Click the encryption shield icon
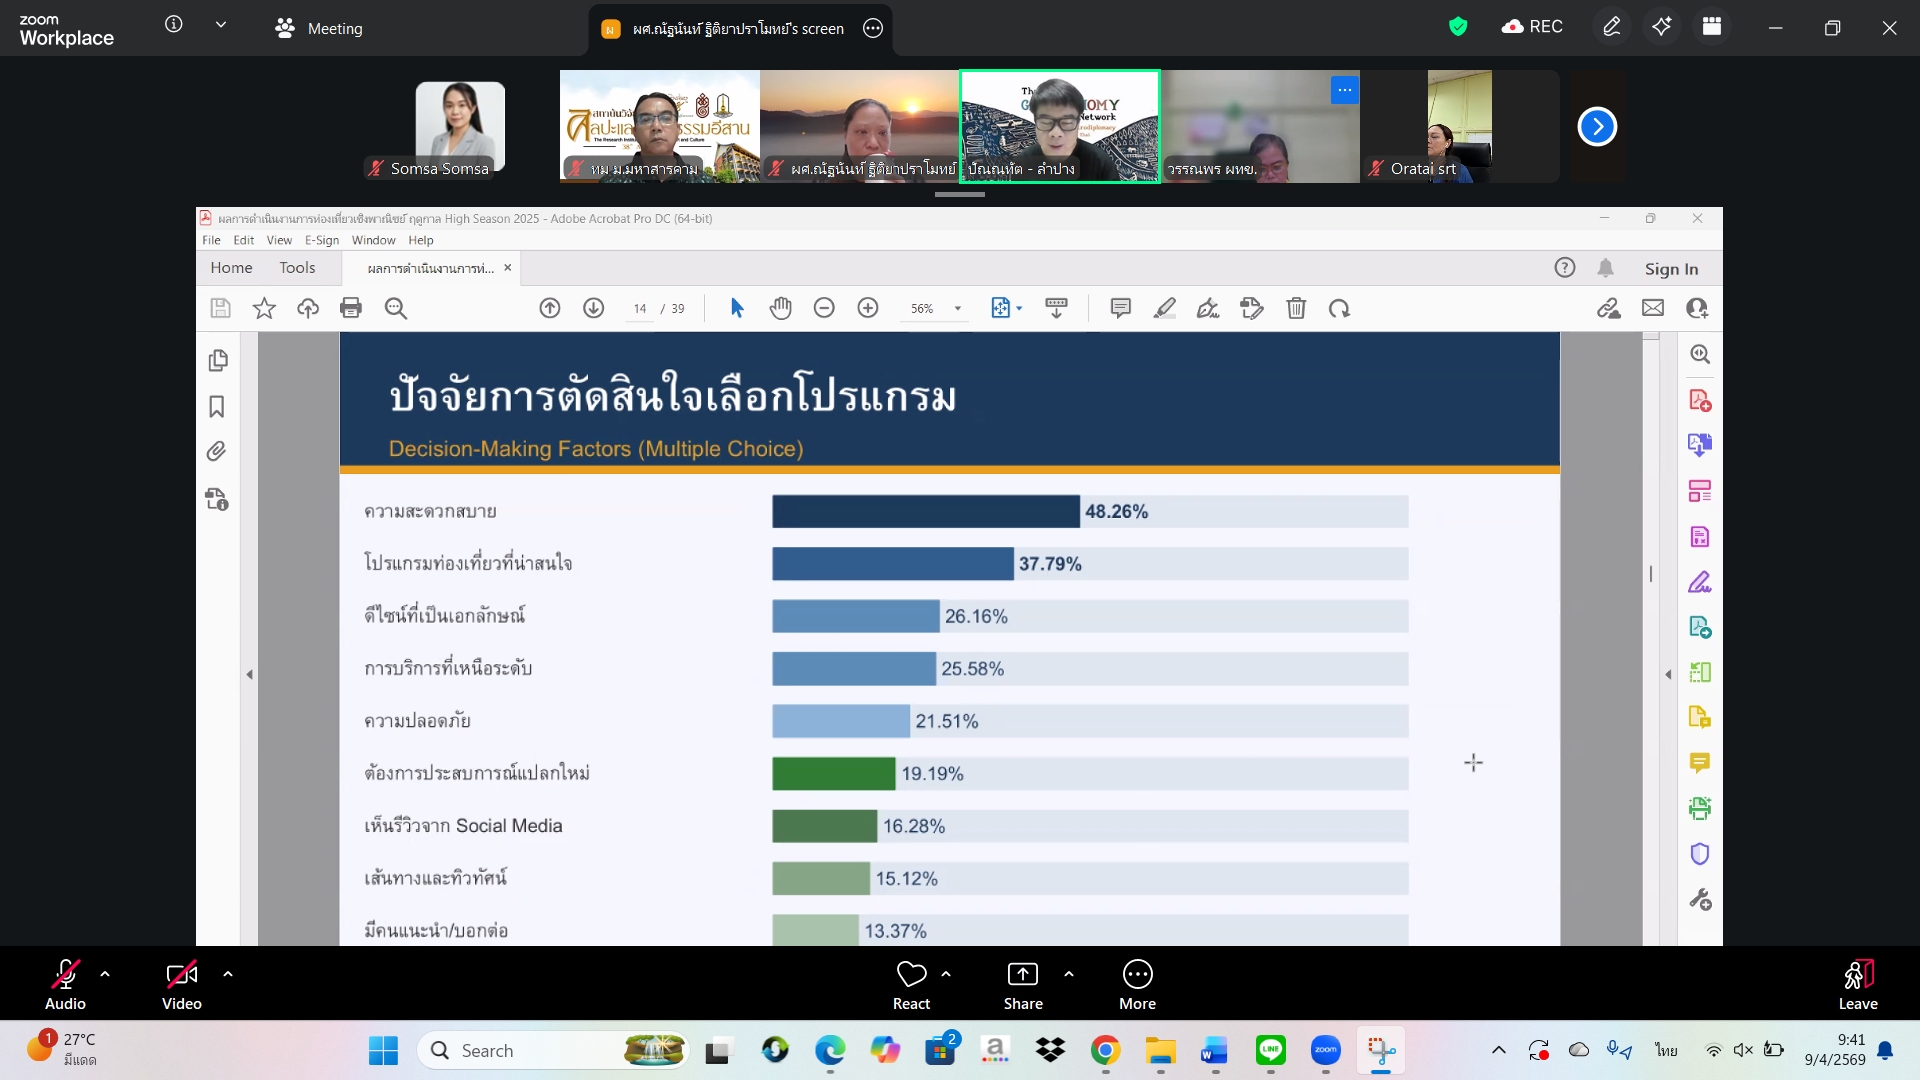Viewport: 1920px width, 1080px height. tap(1457, 27)
